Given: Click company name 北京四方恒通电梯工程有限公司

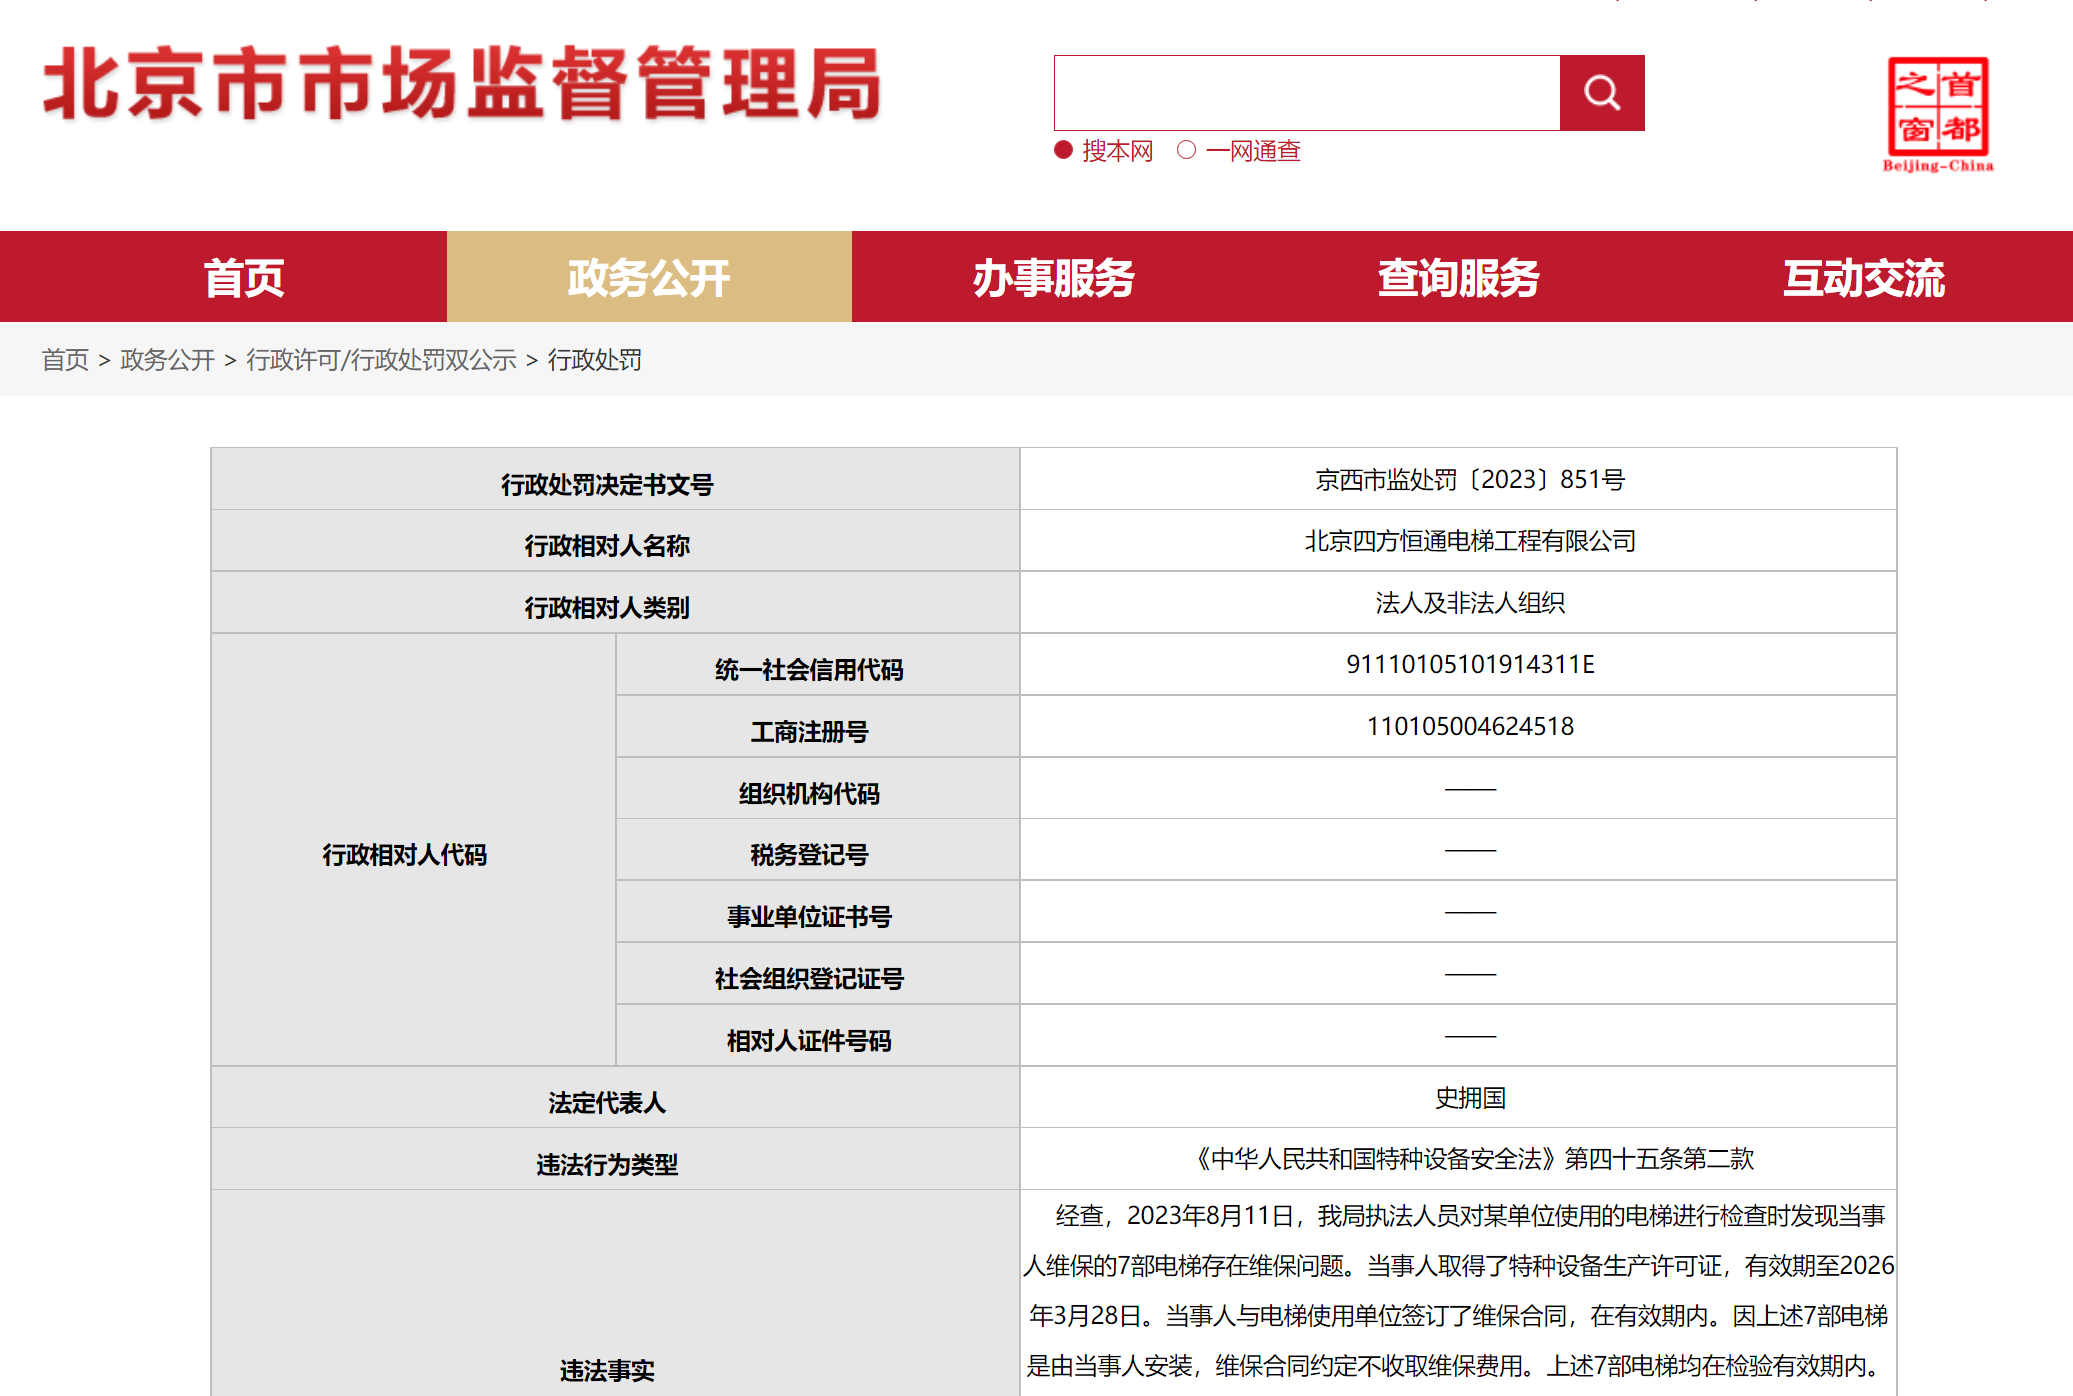Looking at the screenshot, I should [1470, 541].
